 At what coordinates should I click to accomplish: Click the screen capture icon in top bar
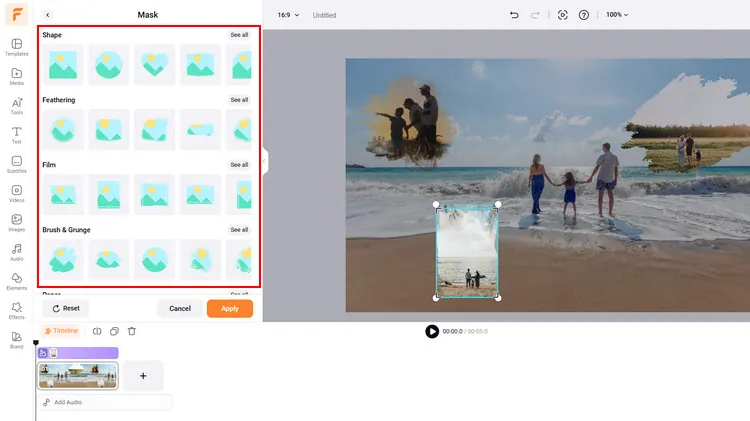562,15
